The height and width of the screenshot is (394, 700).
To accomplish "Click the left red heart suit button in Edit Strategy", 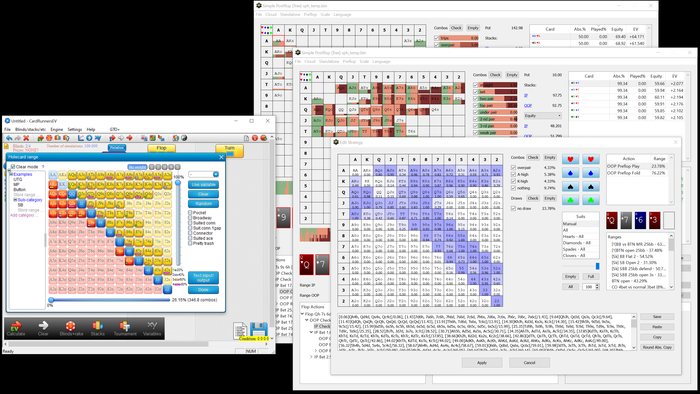I will click(570, 159).
